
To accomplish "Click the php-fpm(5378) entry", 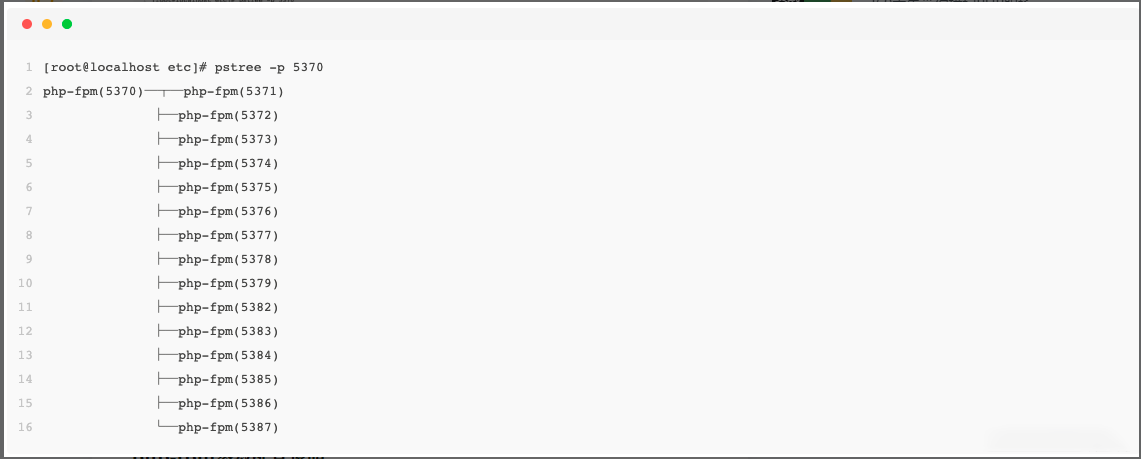I will 228,260.
